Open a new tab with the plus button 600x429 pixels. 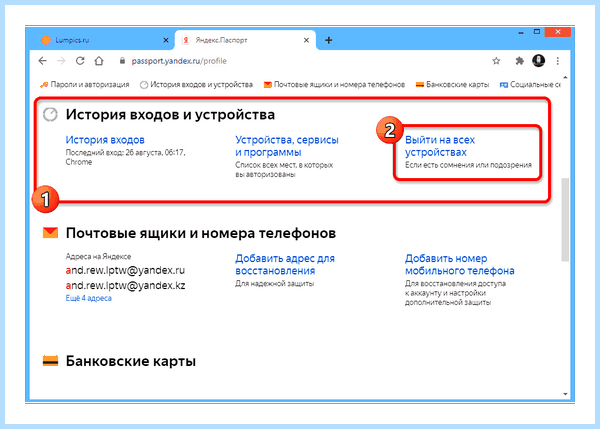pyautogui.click(x=329, y=40)
